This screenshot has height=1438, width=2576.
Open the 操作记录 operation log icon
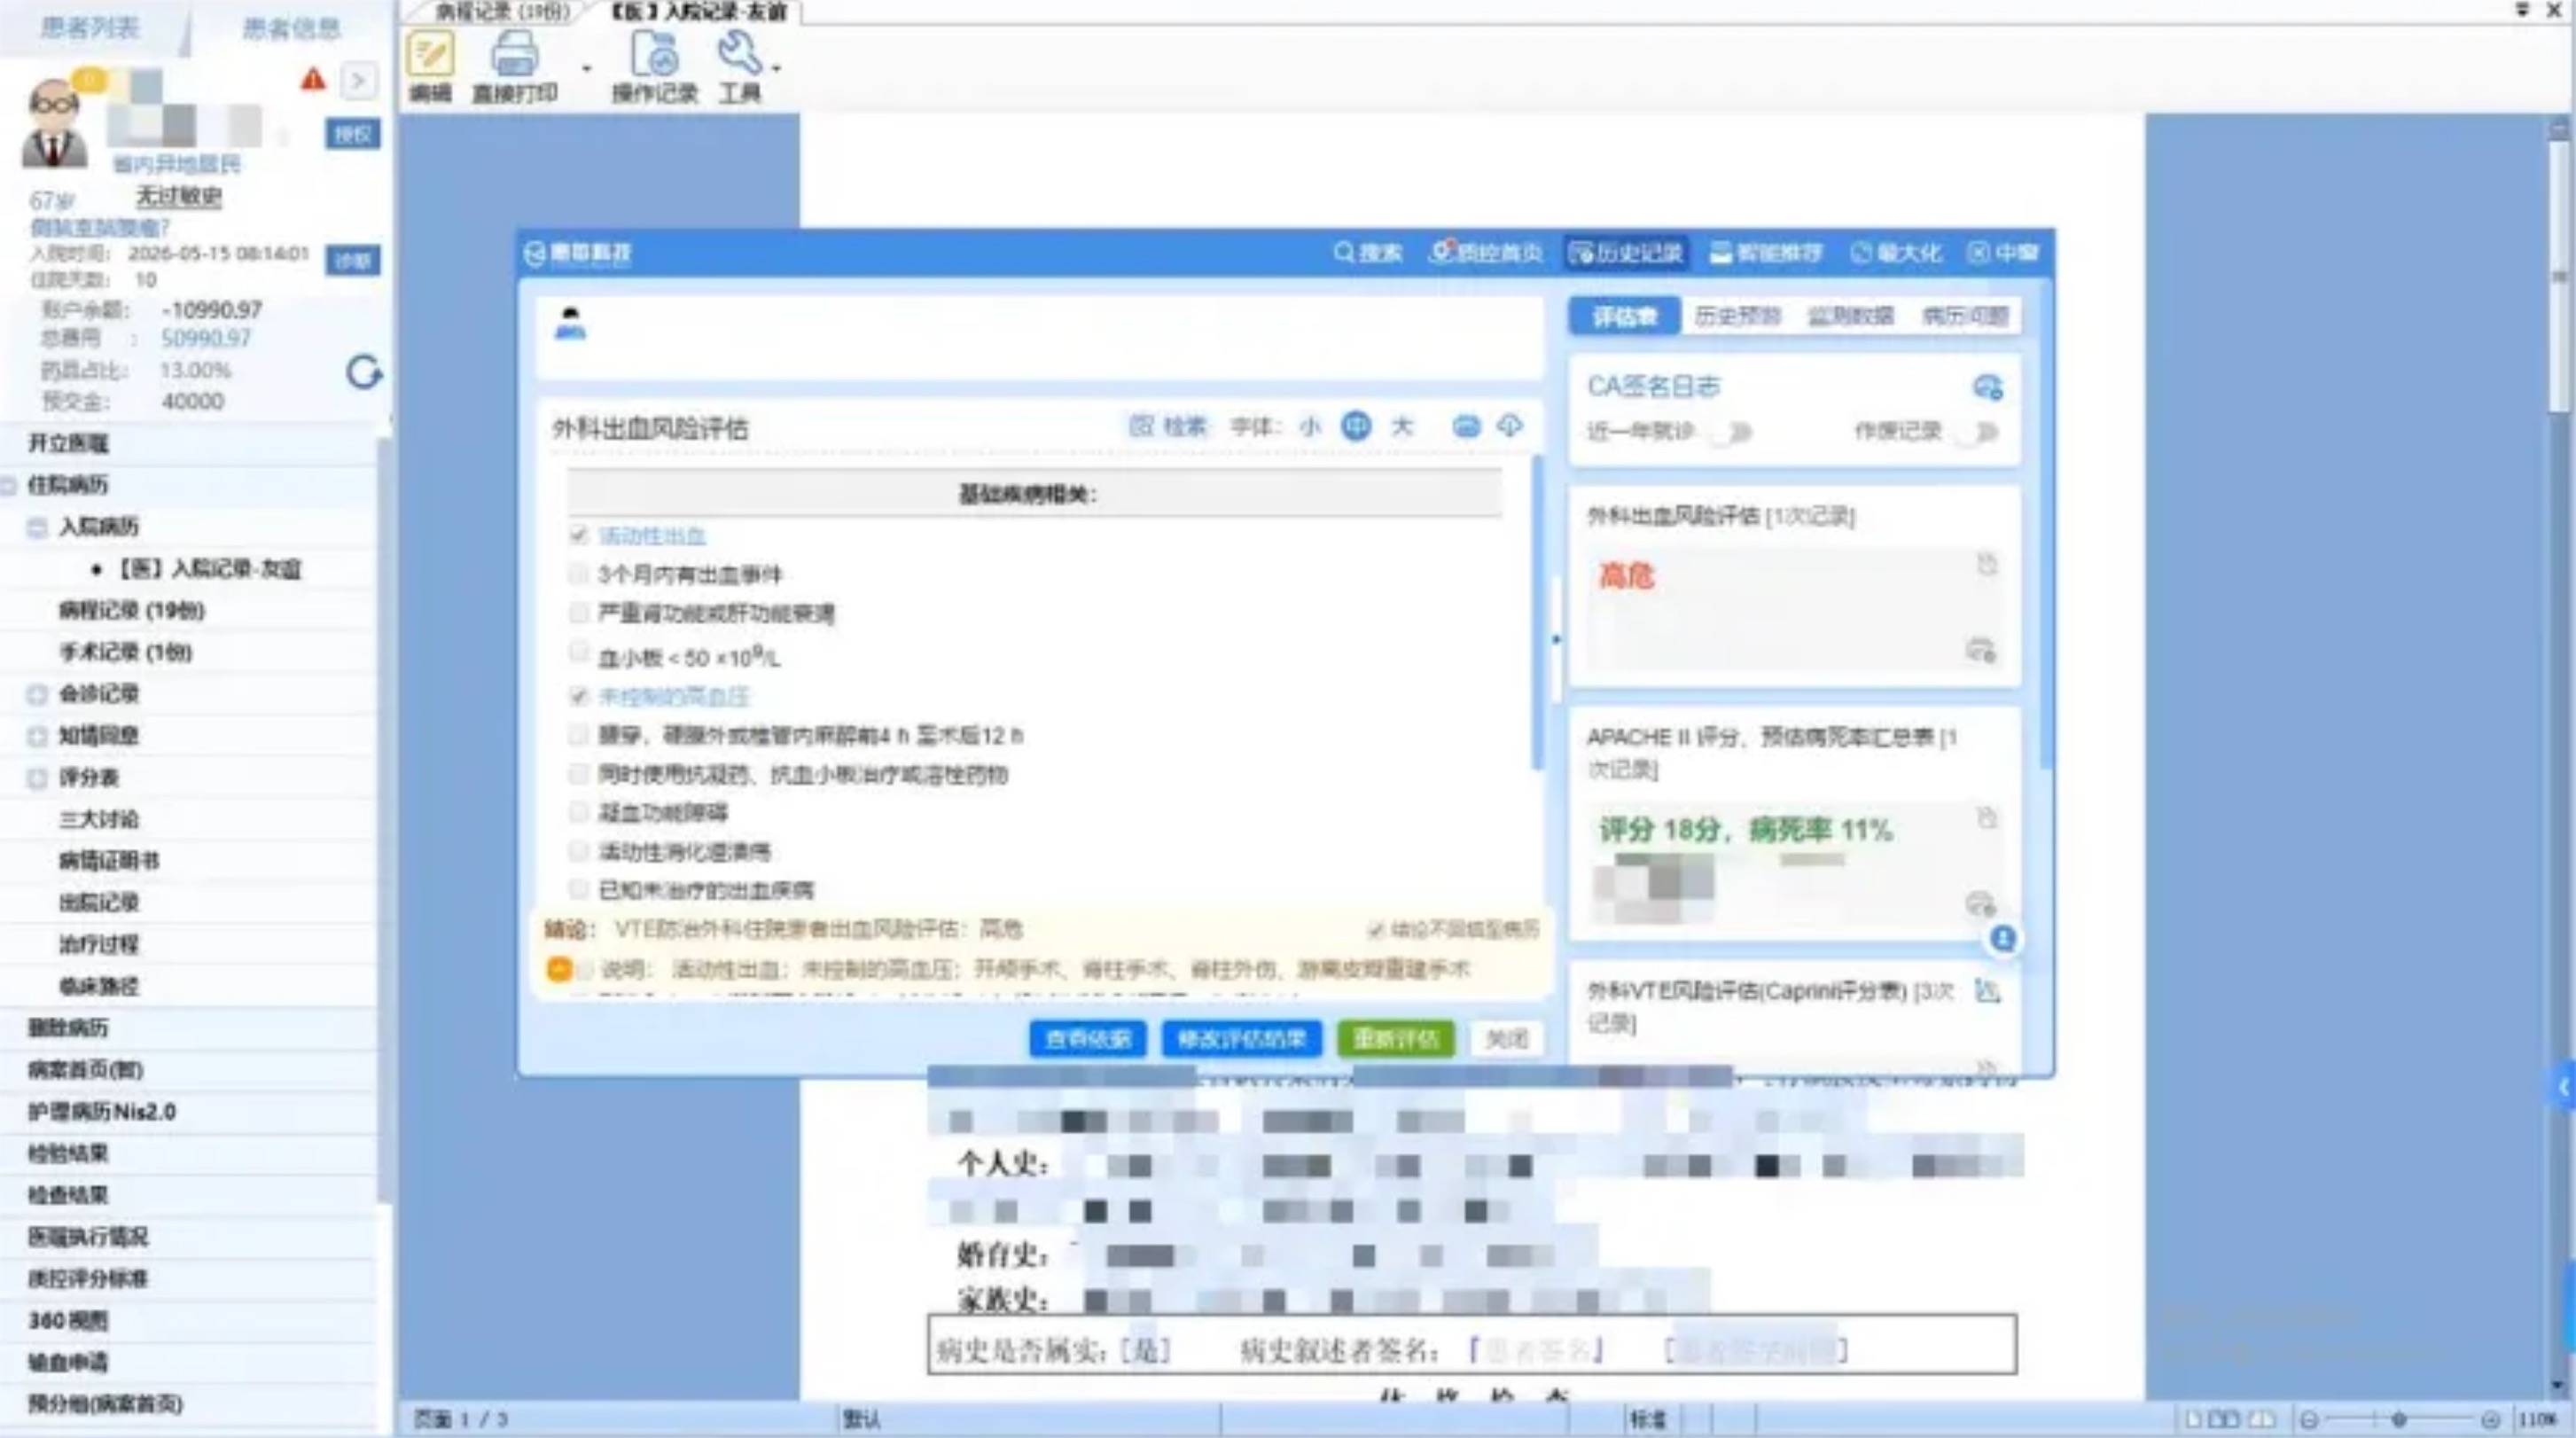654,54
